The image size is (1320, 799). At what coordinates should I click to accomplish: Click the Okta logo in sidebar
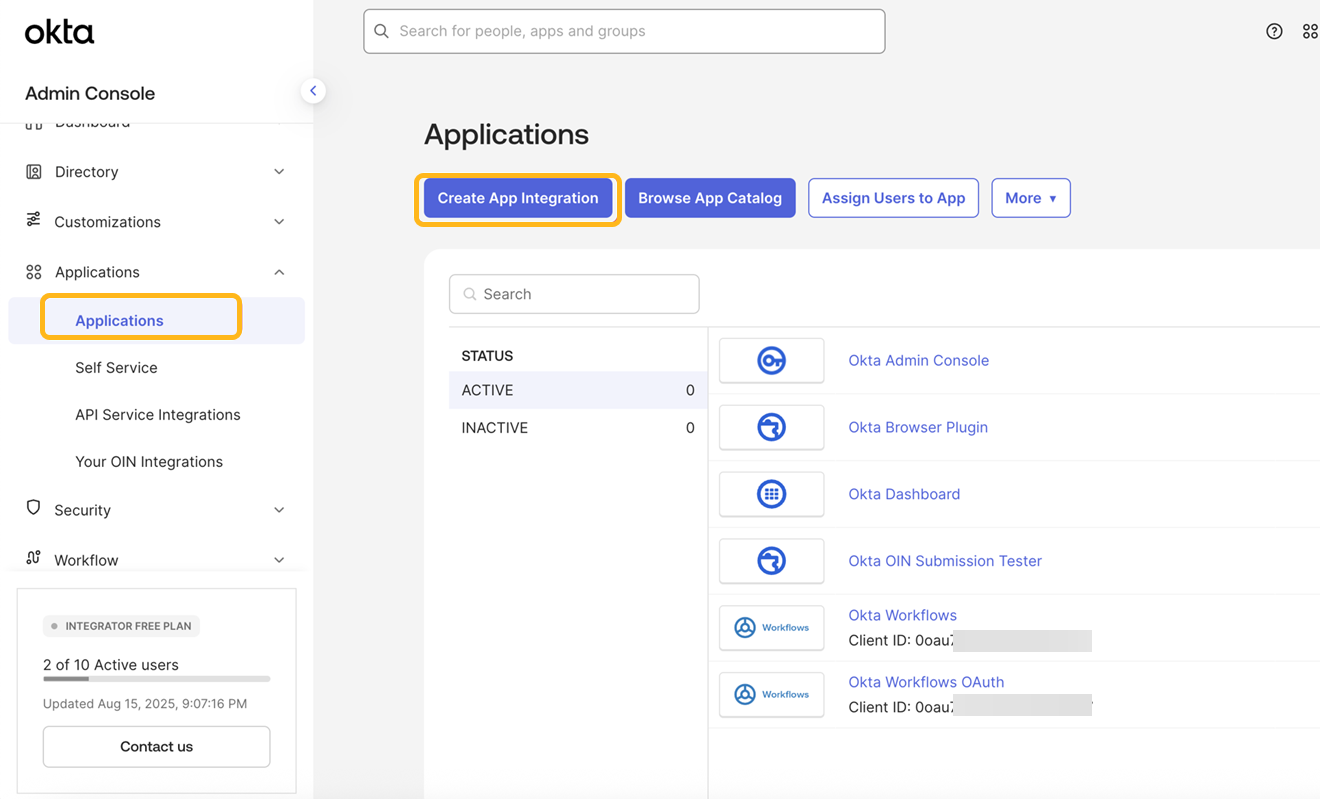(60, 33)
